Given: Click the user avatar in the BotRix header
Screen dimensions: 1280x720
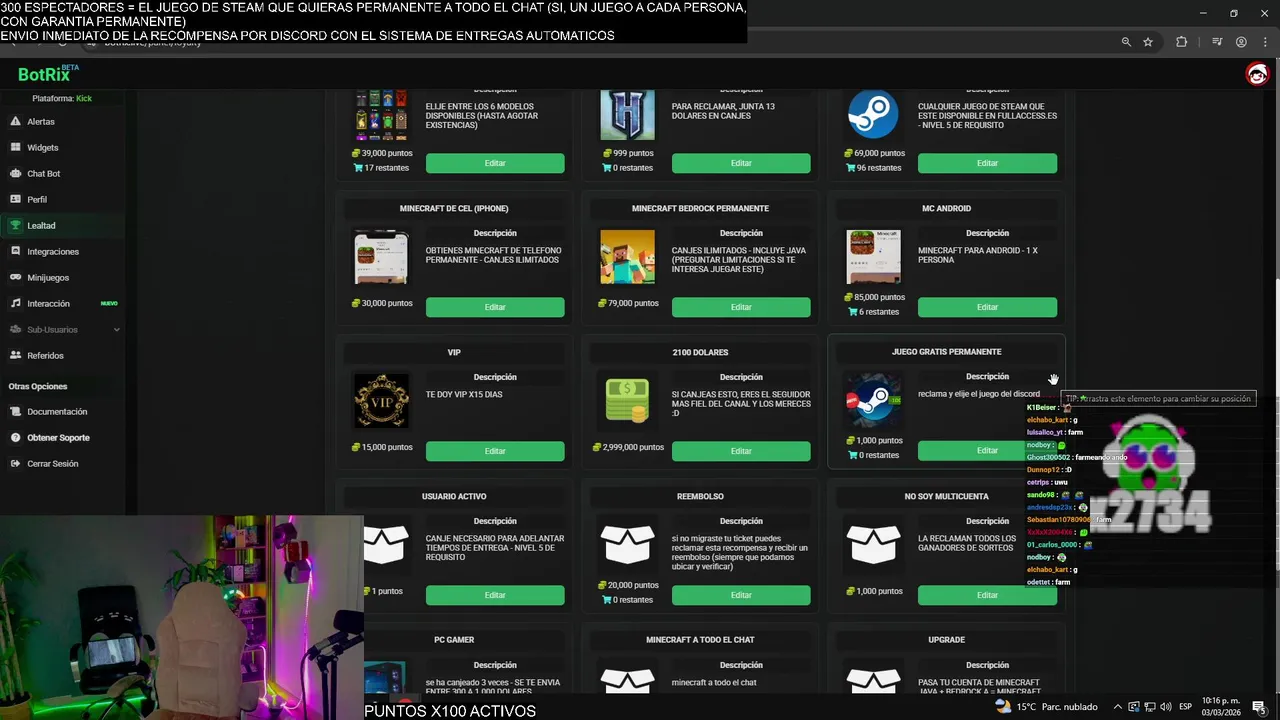Looking at the screenshot, I should (x=1257, y=74).
